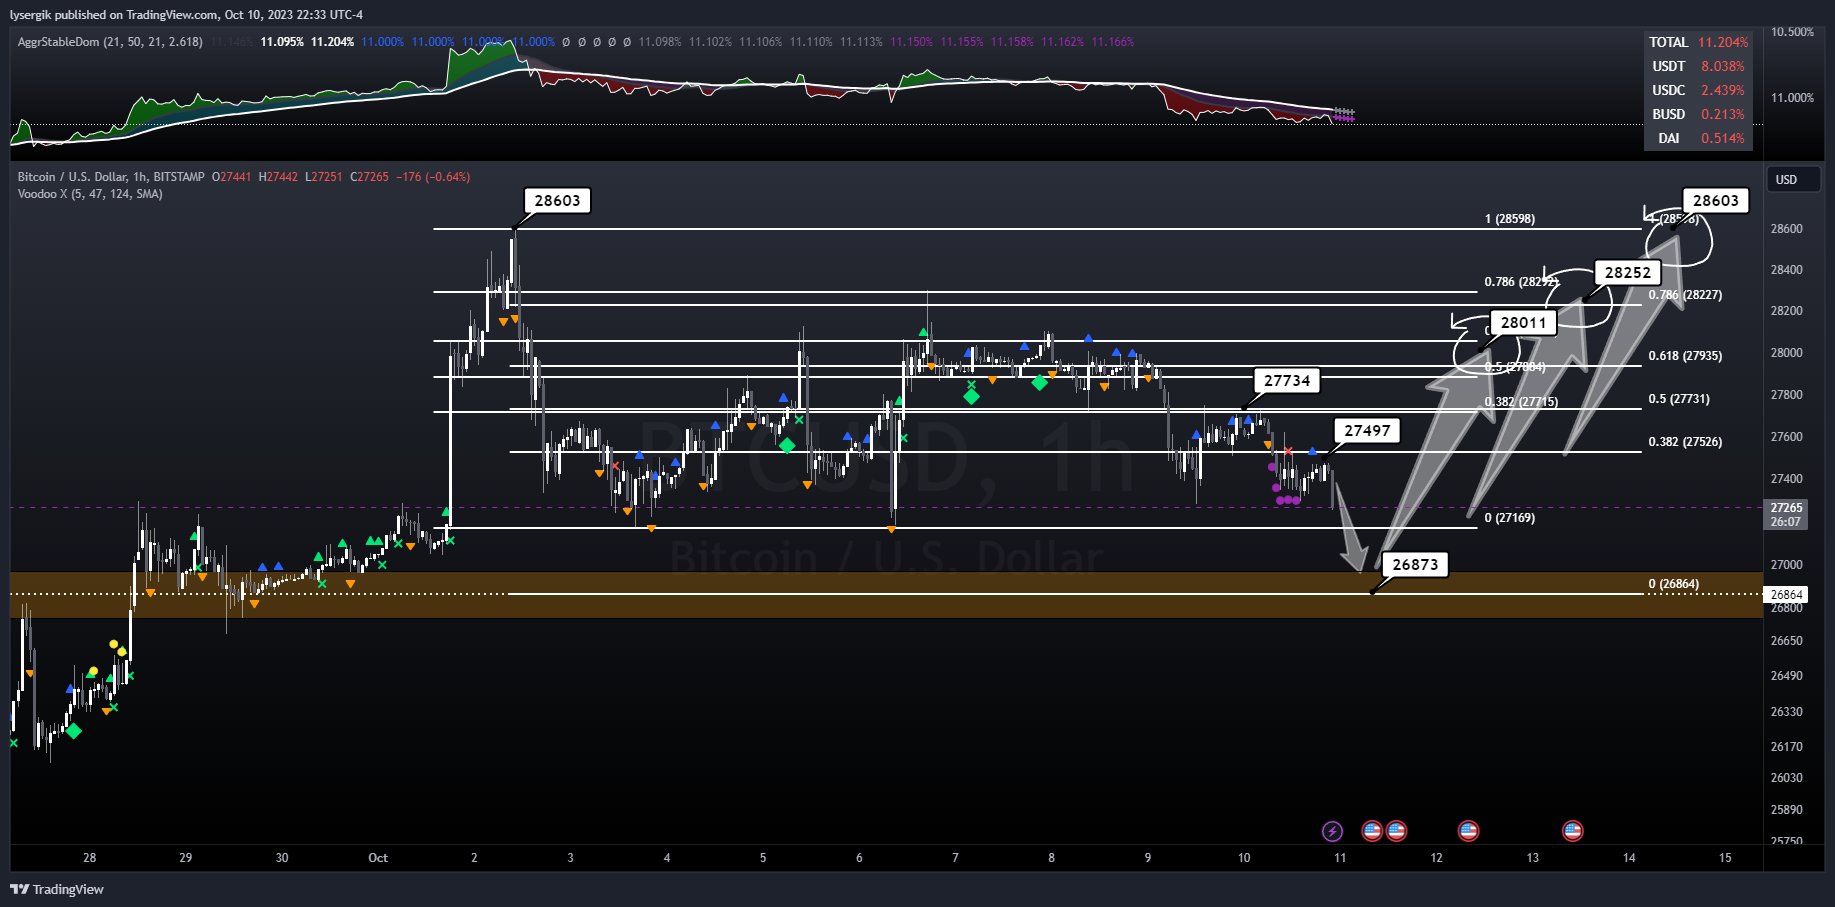The width and height of the screenshot is (1835, 907).
Task: Click the TOTAL 11.204% table value
Action: [1723, 42]
